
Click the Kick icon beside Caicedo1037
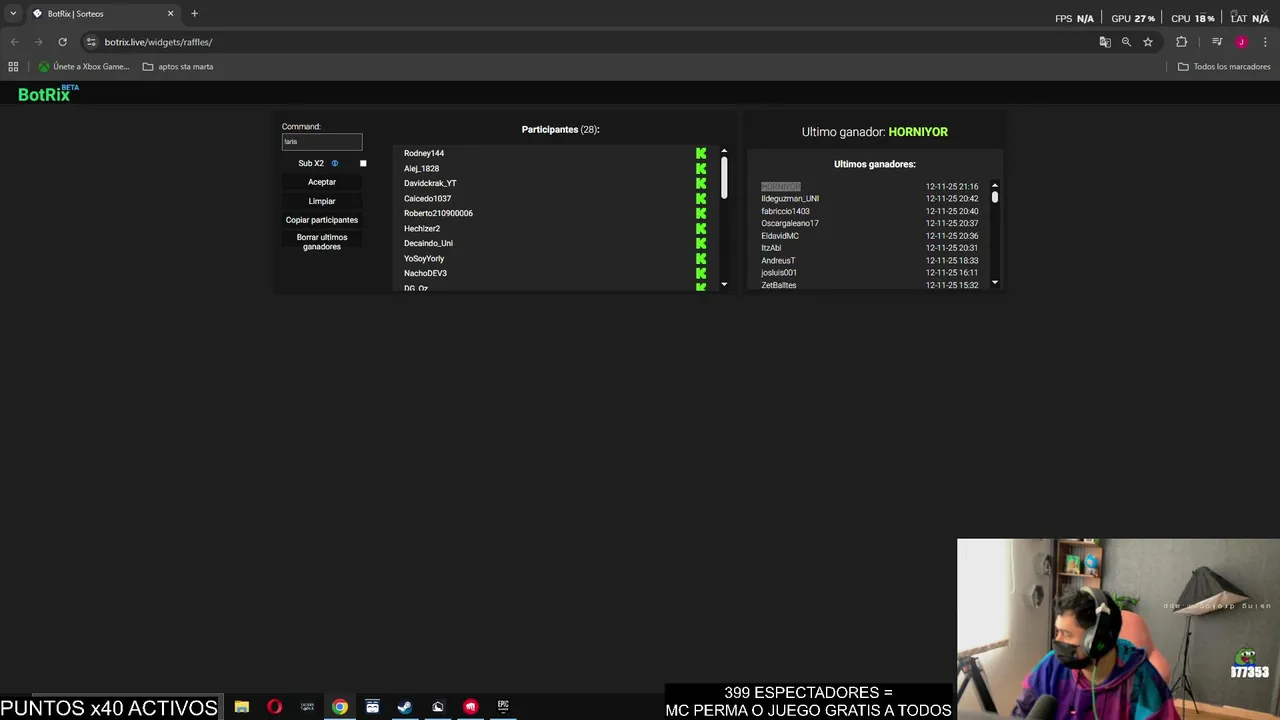(x=701, y=198)
